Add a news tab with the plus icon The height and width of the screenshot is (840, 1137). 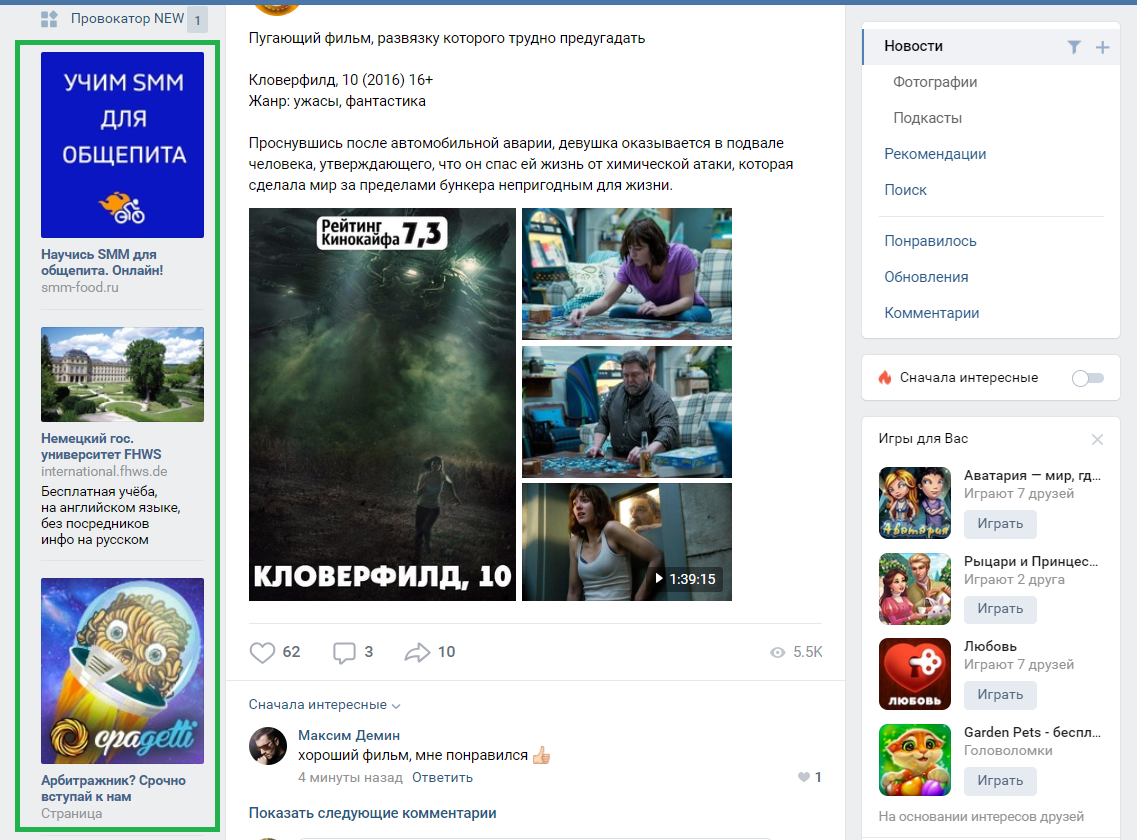1102,47
